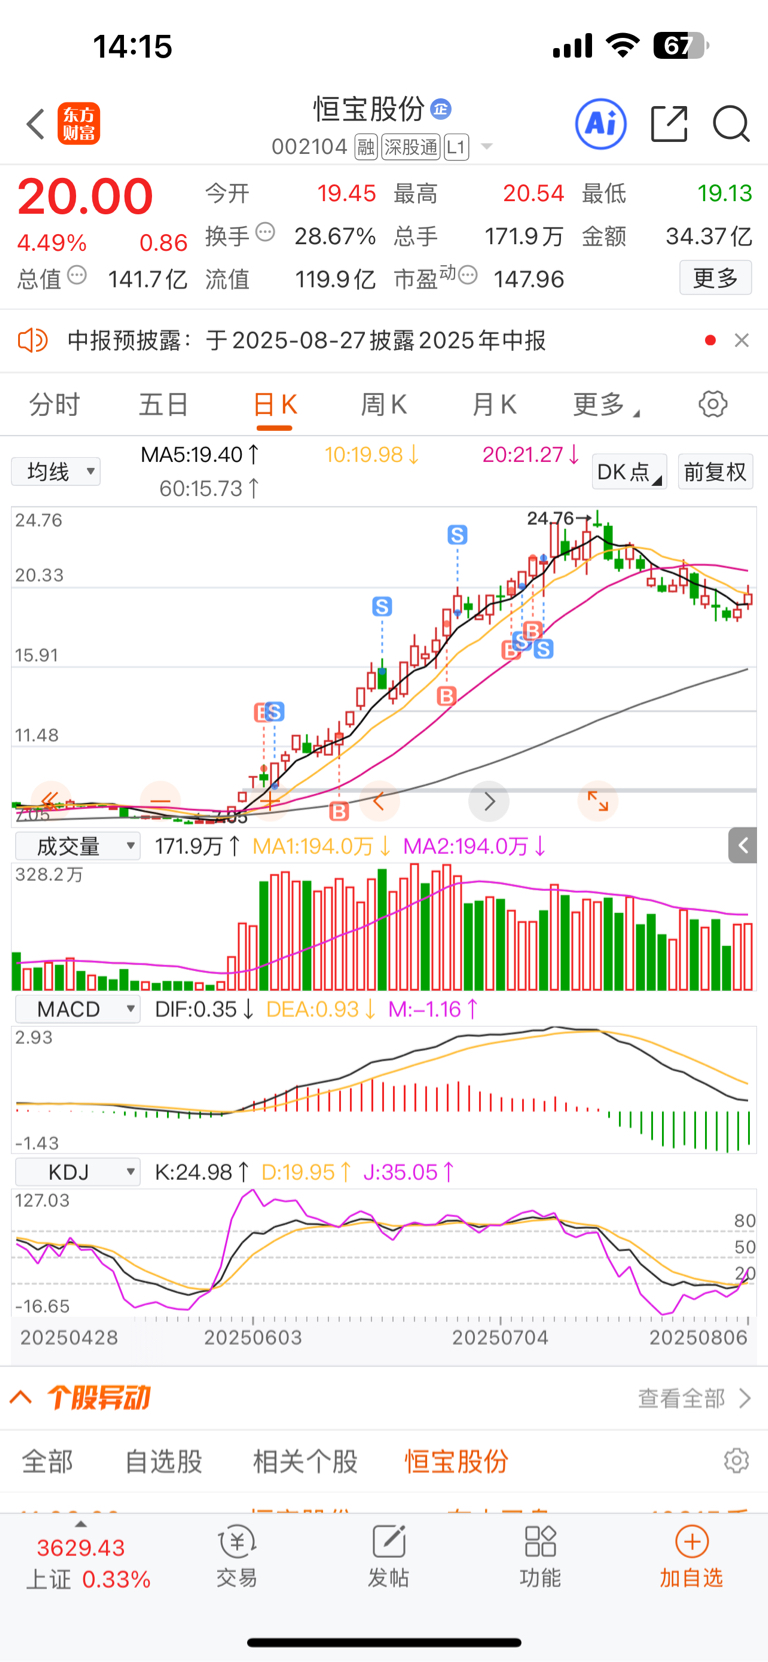Screen dimensions: 768x1662
Task: Collapse side panel with gray arrow tab
Action: pos(742,846)
